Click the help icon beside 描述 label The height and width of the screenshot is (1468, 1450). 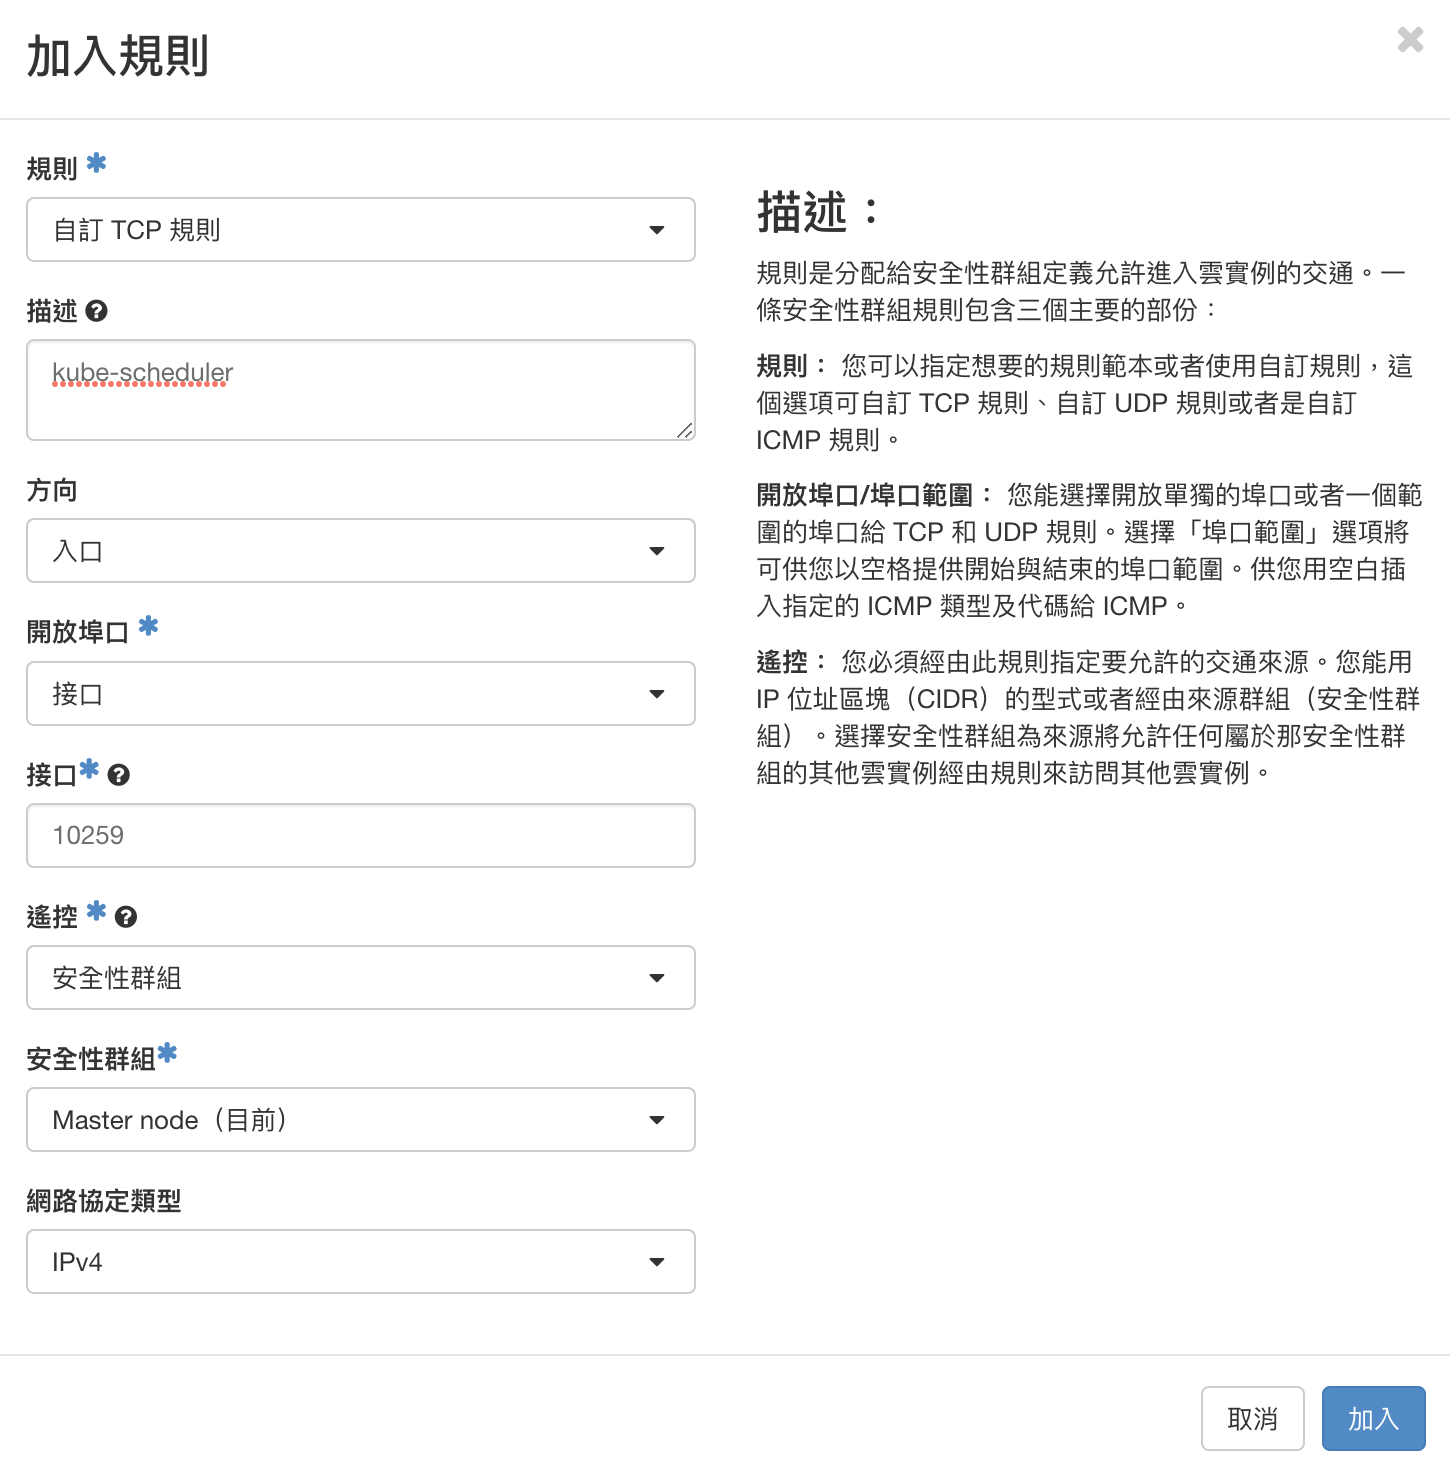[96, 311]
